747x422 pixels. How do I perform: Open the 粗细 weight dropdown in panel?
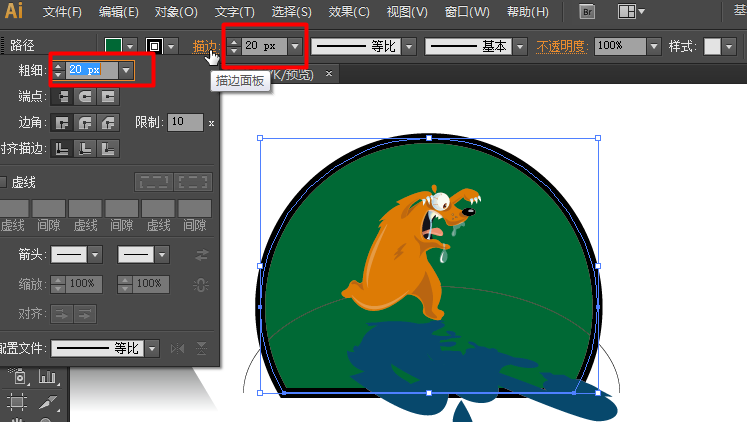(x=126, y=70)
